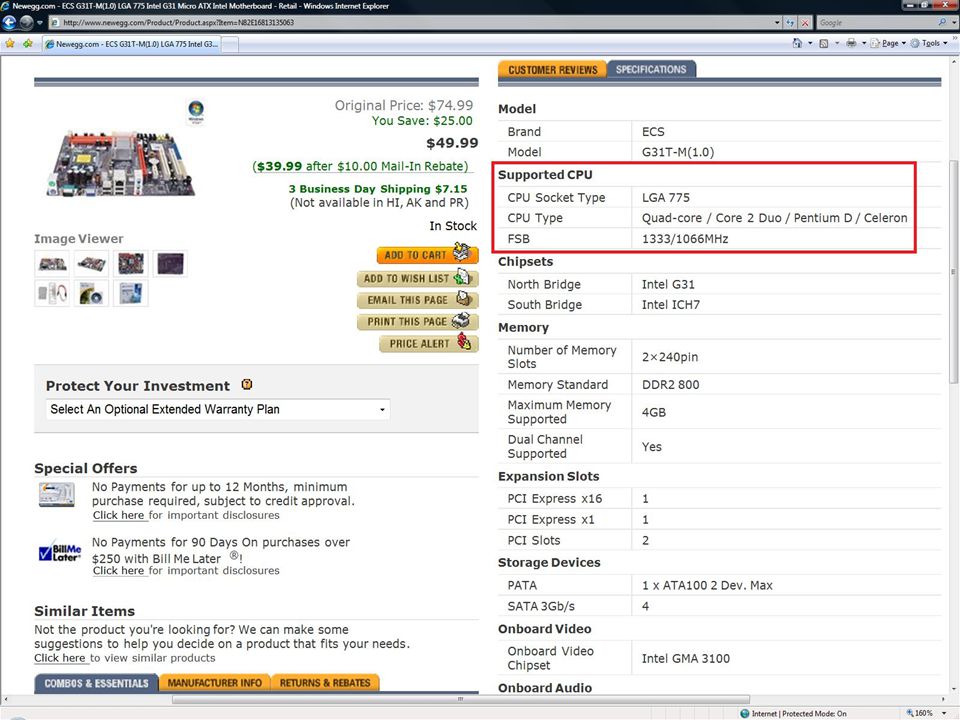The width and height of the screenshot is (960, 720).
Task: Stop loading with the red X icon
Action: click(x=805, y=23)
